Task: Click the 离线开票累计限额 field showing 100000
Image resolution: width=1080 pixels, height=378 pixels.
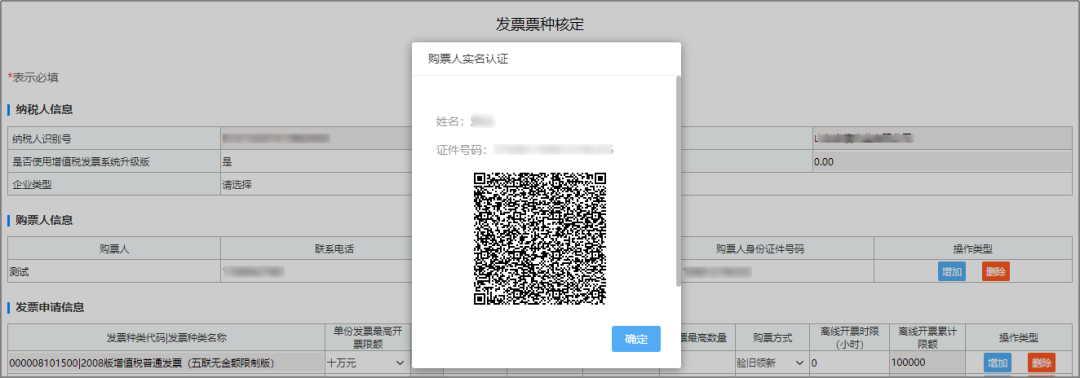Action: [927, 362]
